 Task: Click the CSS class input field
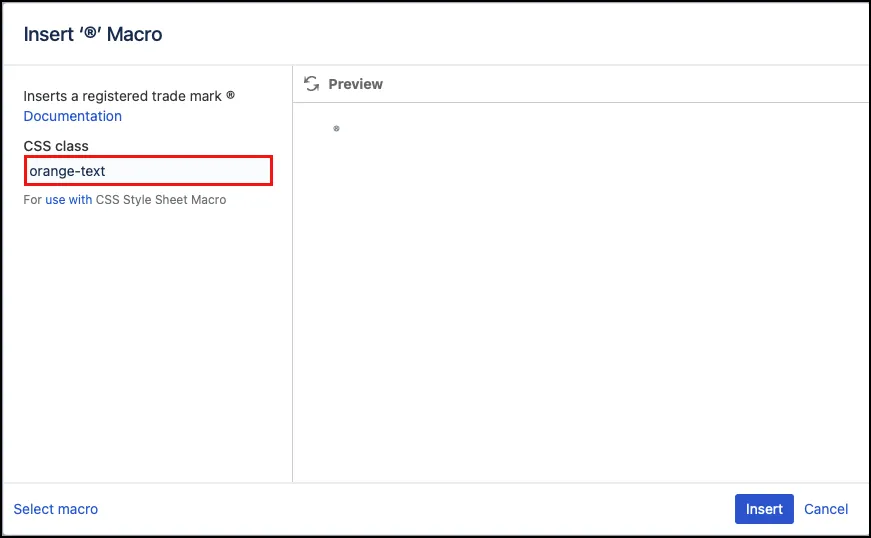tap(148, 171)
